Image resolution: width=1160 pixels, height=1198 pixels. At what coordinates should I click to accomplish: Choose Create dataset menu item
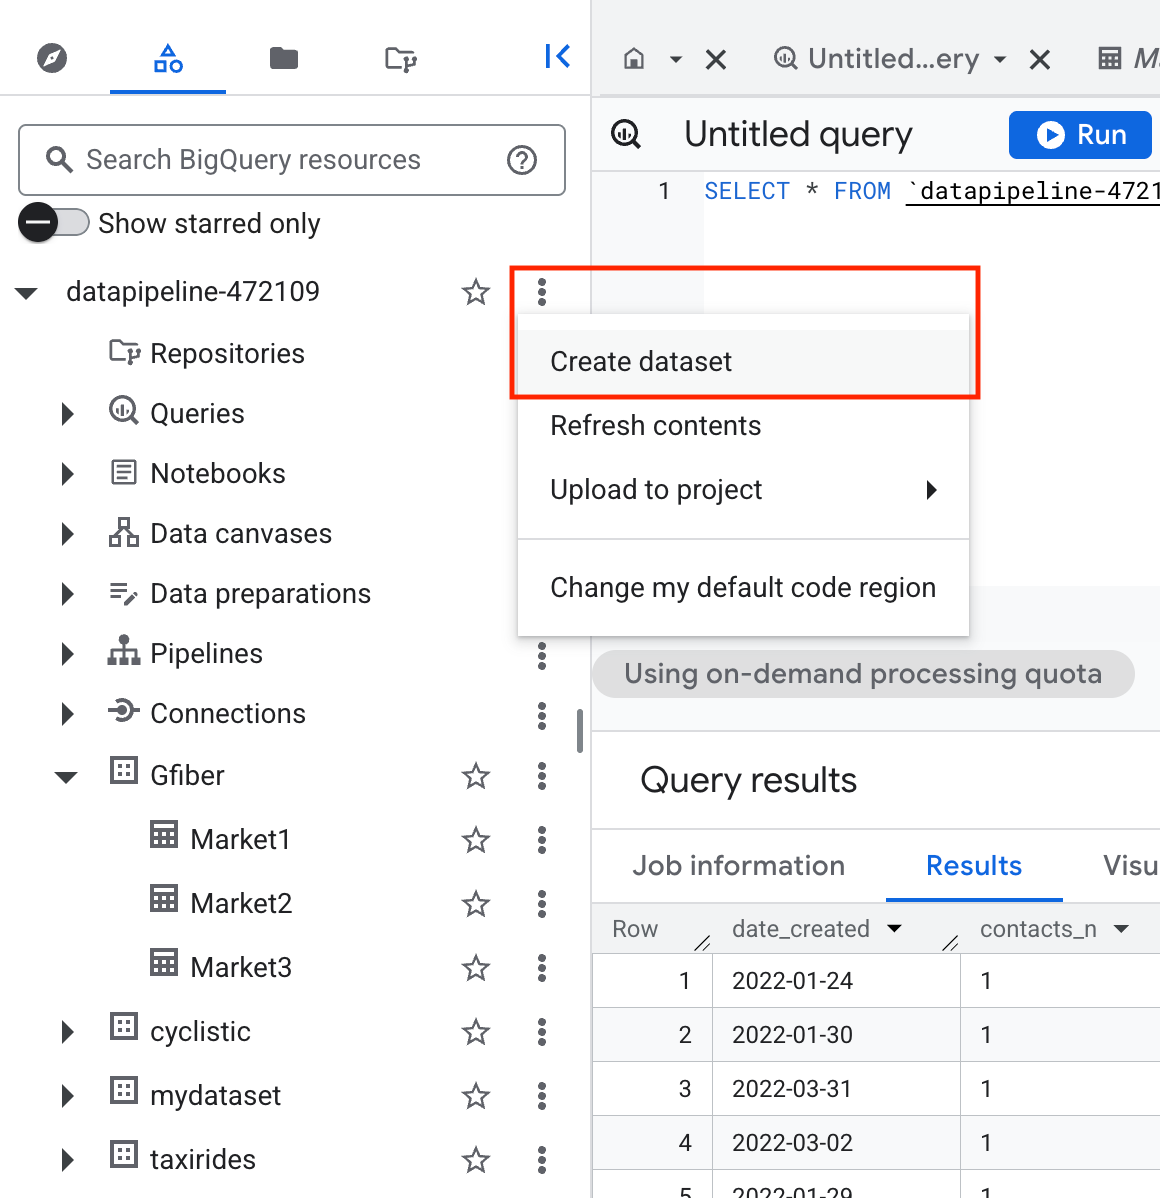coord(743,361)
